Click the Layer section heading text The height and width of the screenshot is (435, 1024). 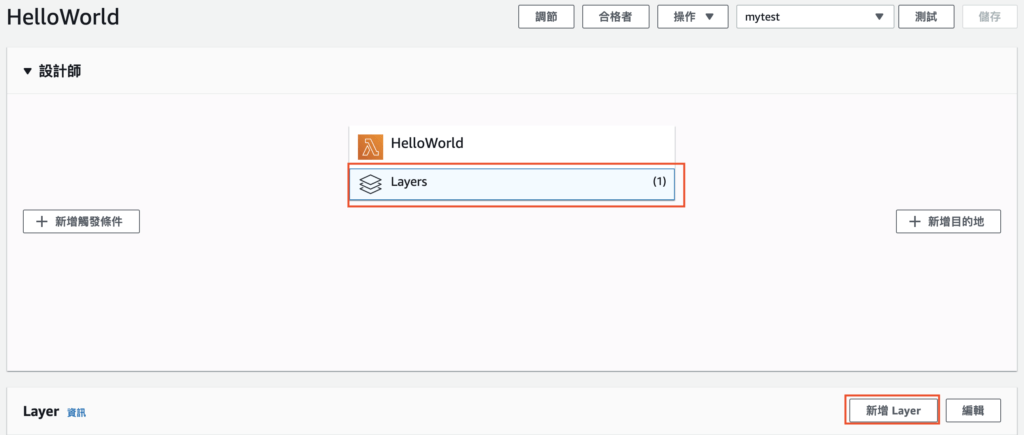[x=41, y=411]
